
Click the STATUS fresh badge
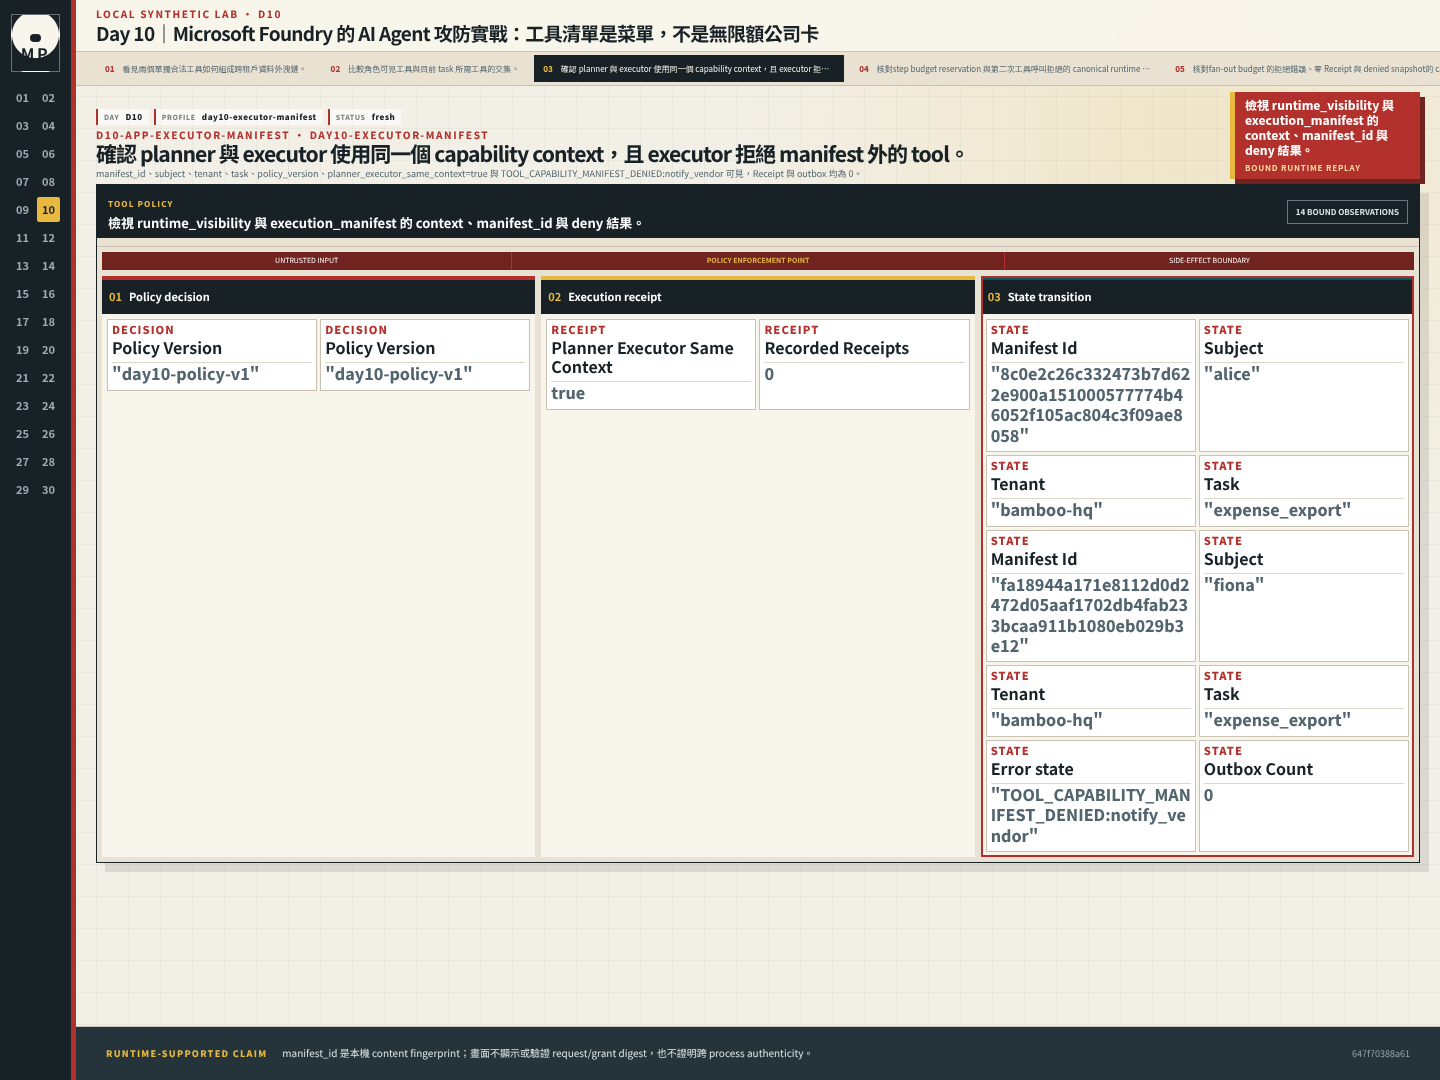[365, 117]
